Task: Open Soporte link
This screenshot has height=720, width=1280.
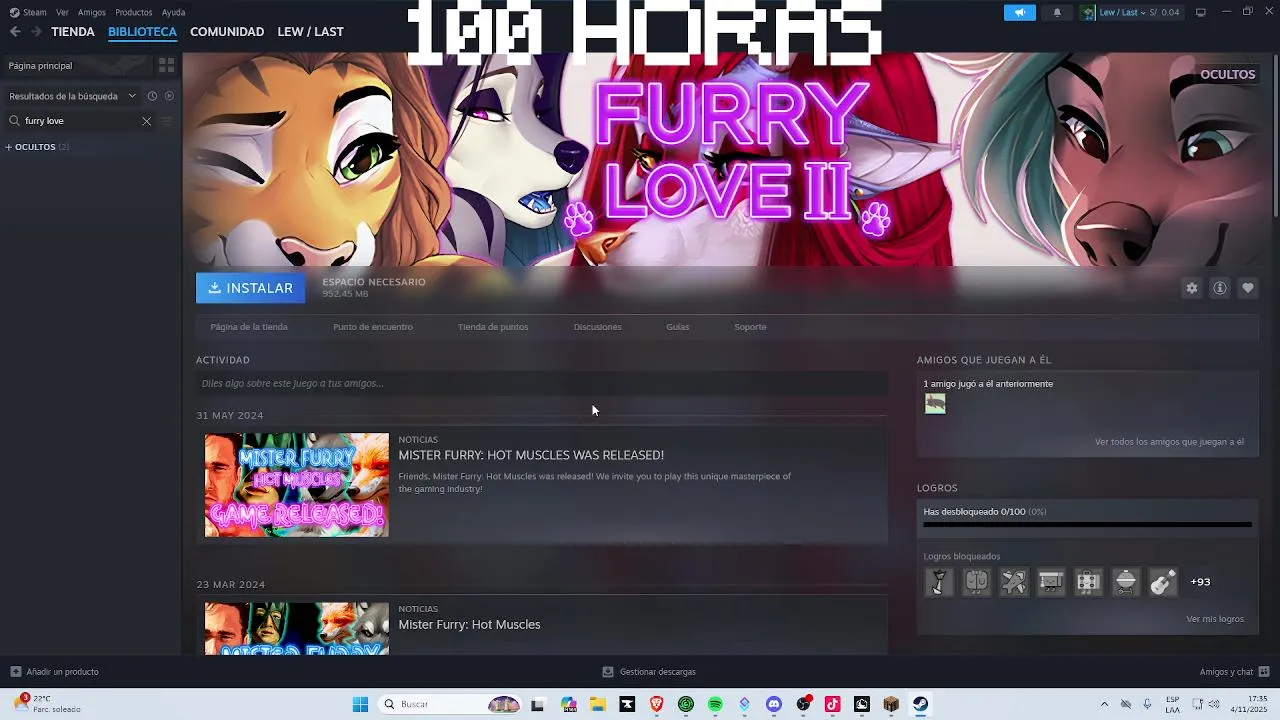Action: pos(750,327)
